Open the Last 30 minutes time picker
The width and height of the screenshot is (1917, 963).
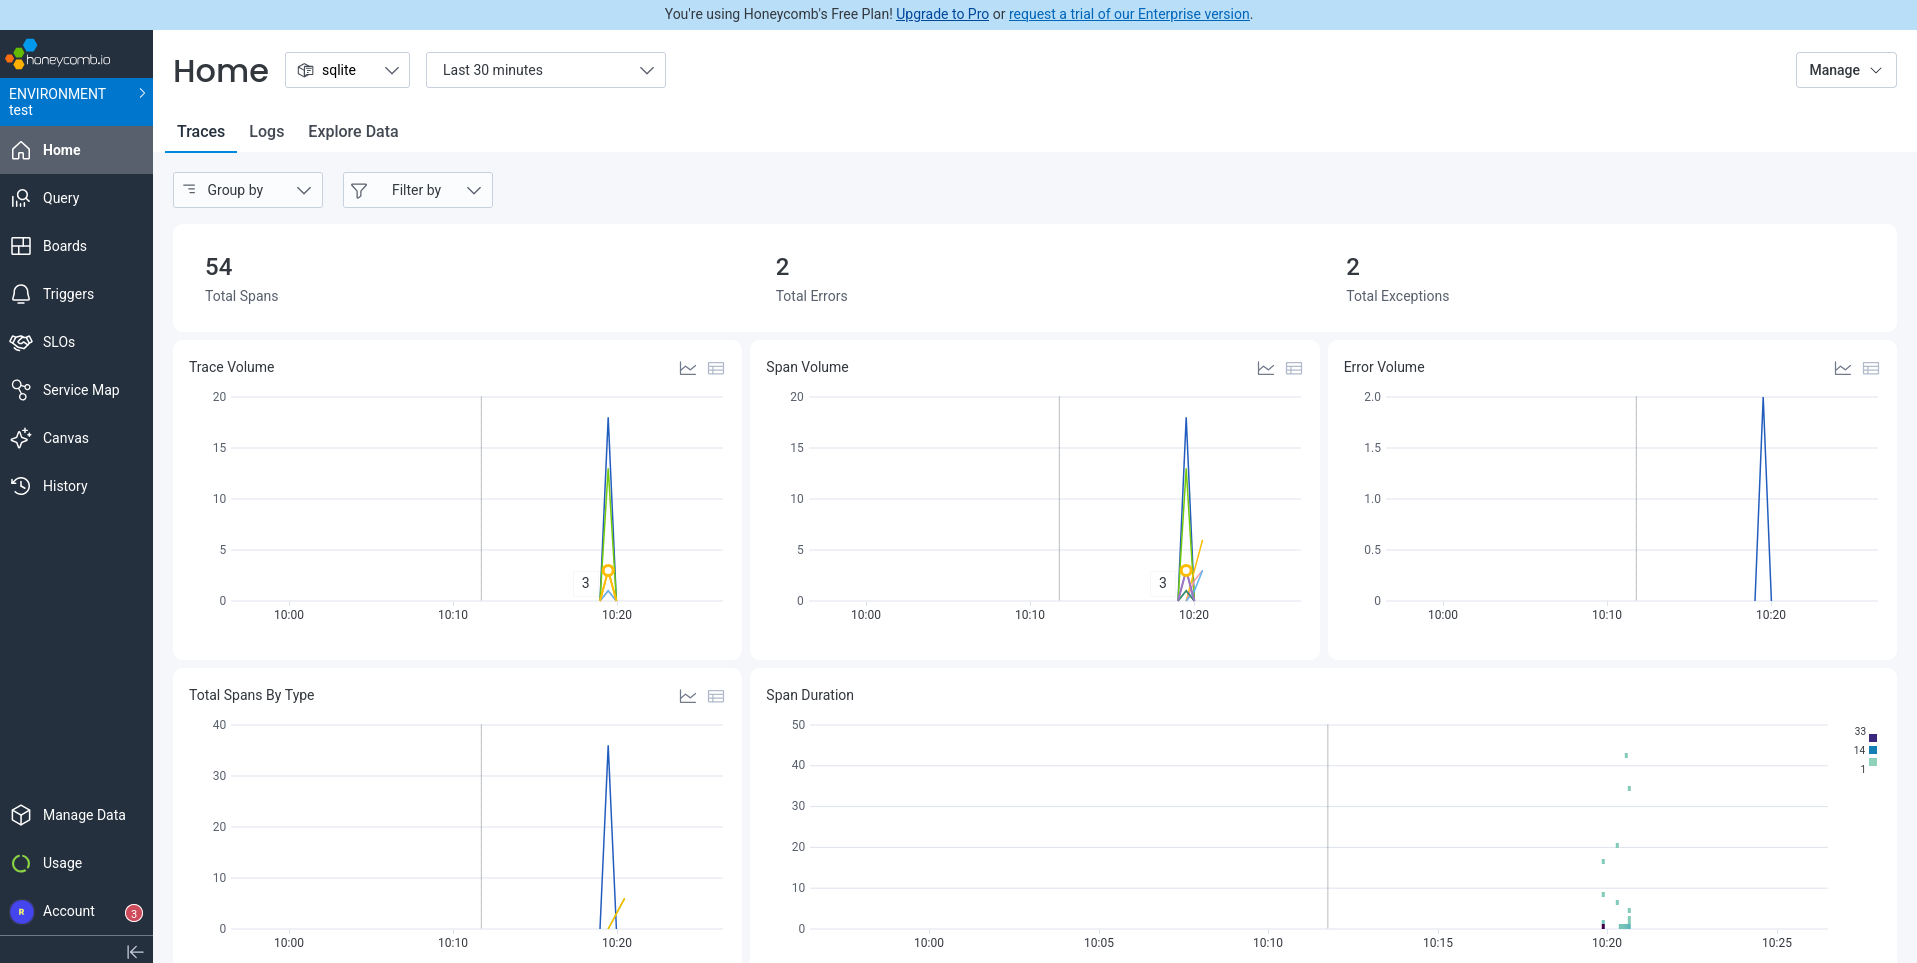coord(545,70)
